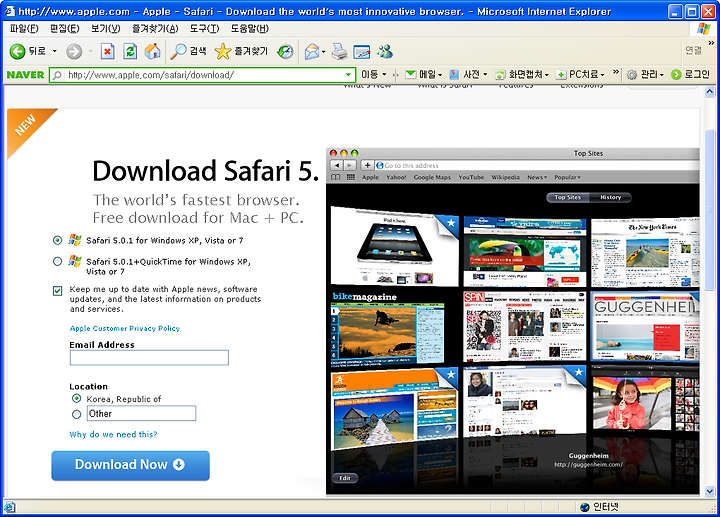Click the NAVER toolbar logo

click(x=25, y=74)
